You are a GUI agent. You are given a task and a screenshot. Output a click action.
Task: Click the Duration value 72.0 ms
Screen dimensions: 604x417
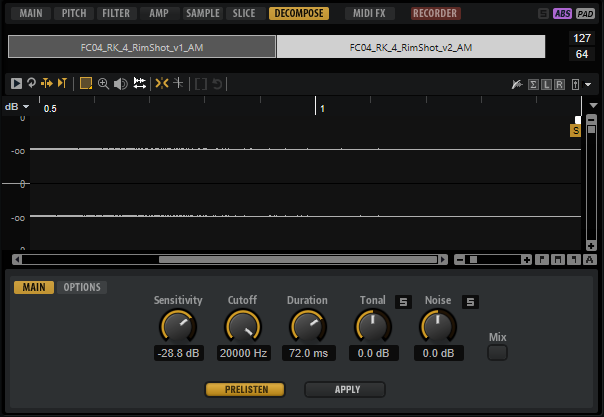pyautogui.click(x=308, y=353)
